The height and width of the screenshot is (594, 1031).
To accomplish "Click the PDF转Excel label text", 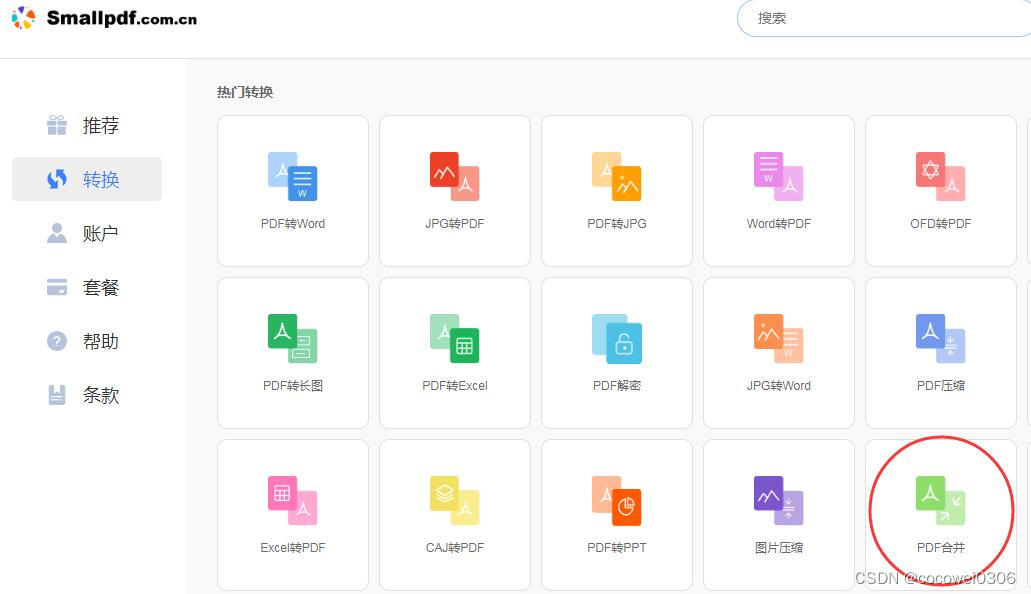I will (455, 385).
